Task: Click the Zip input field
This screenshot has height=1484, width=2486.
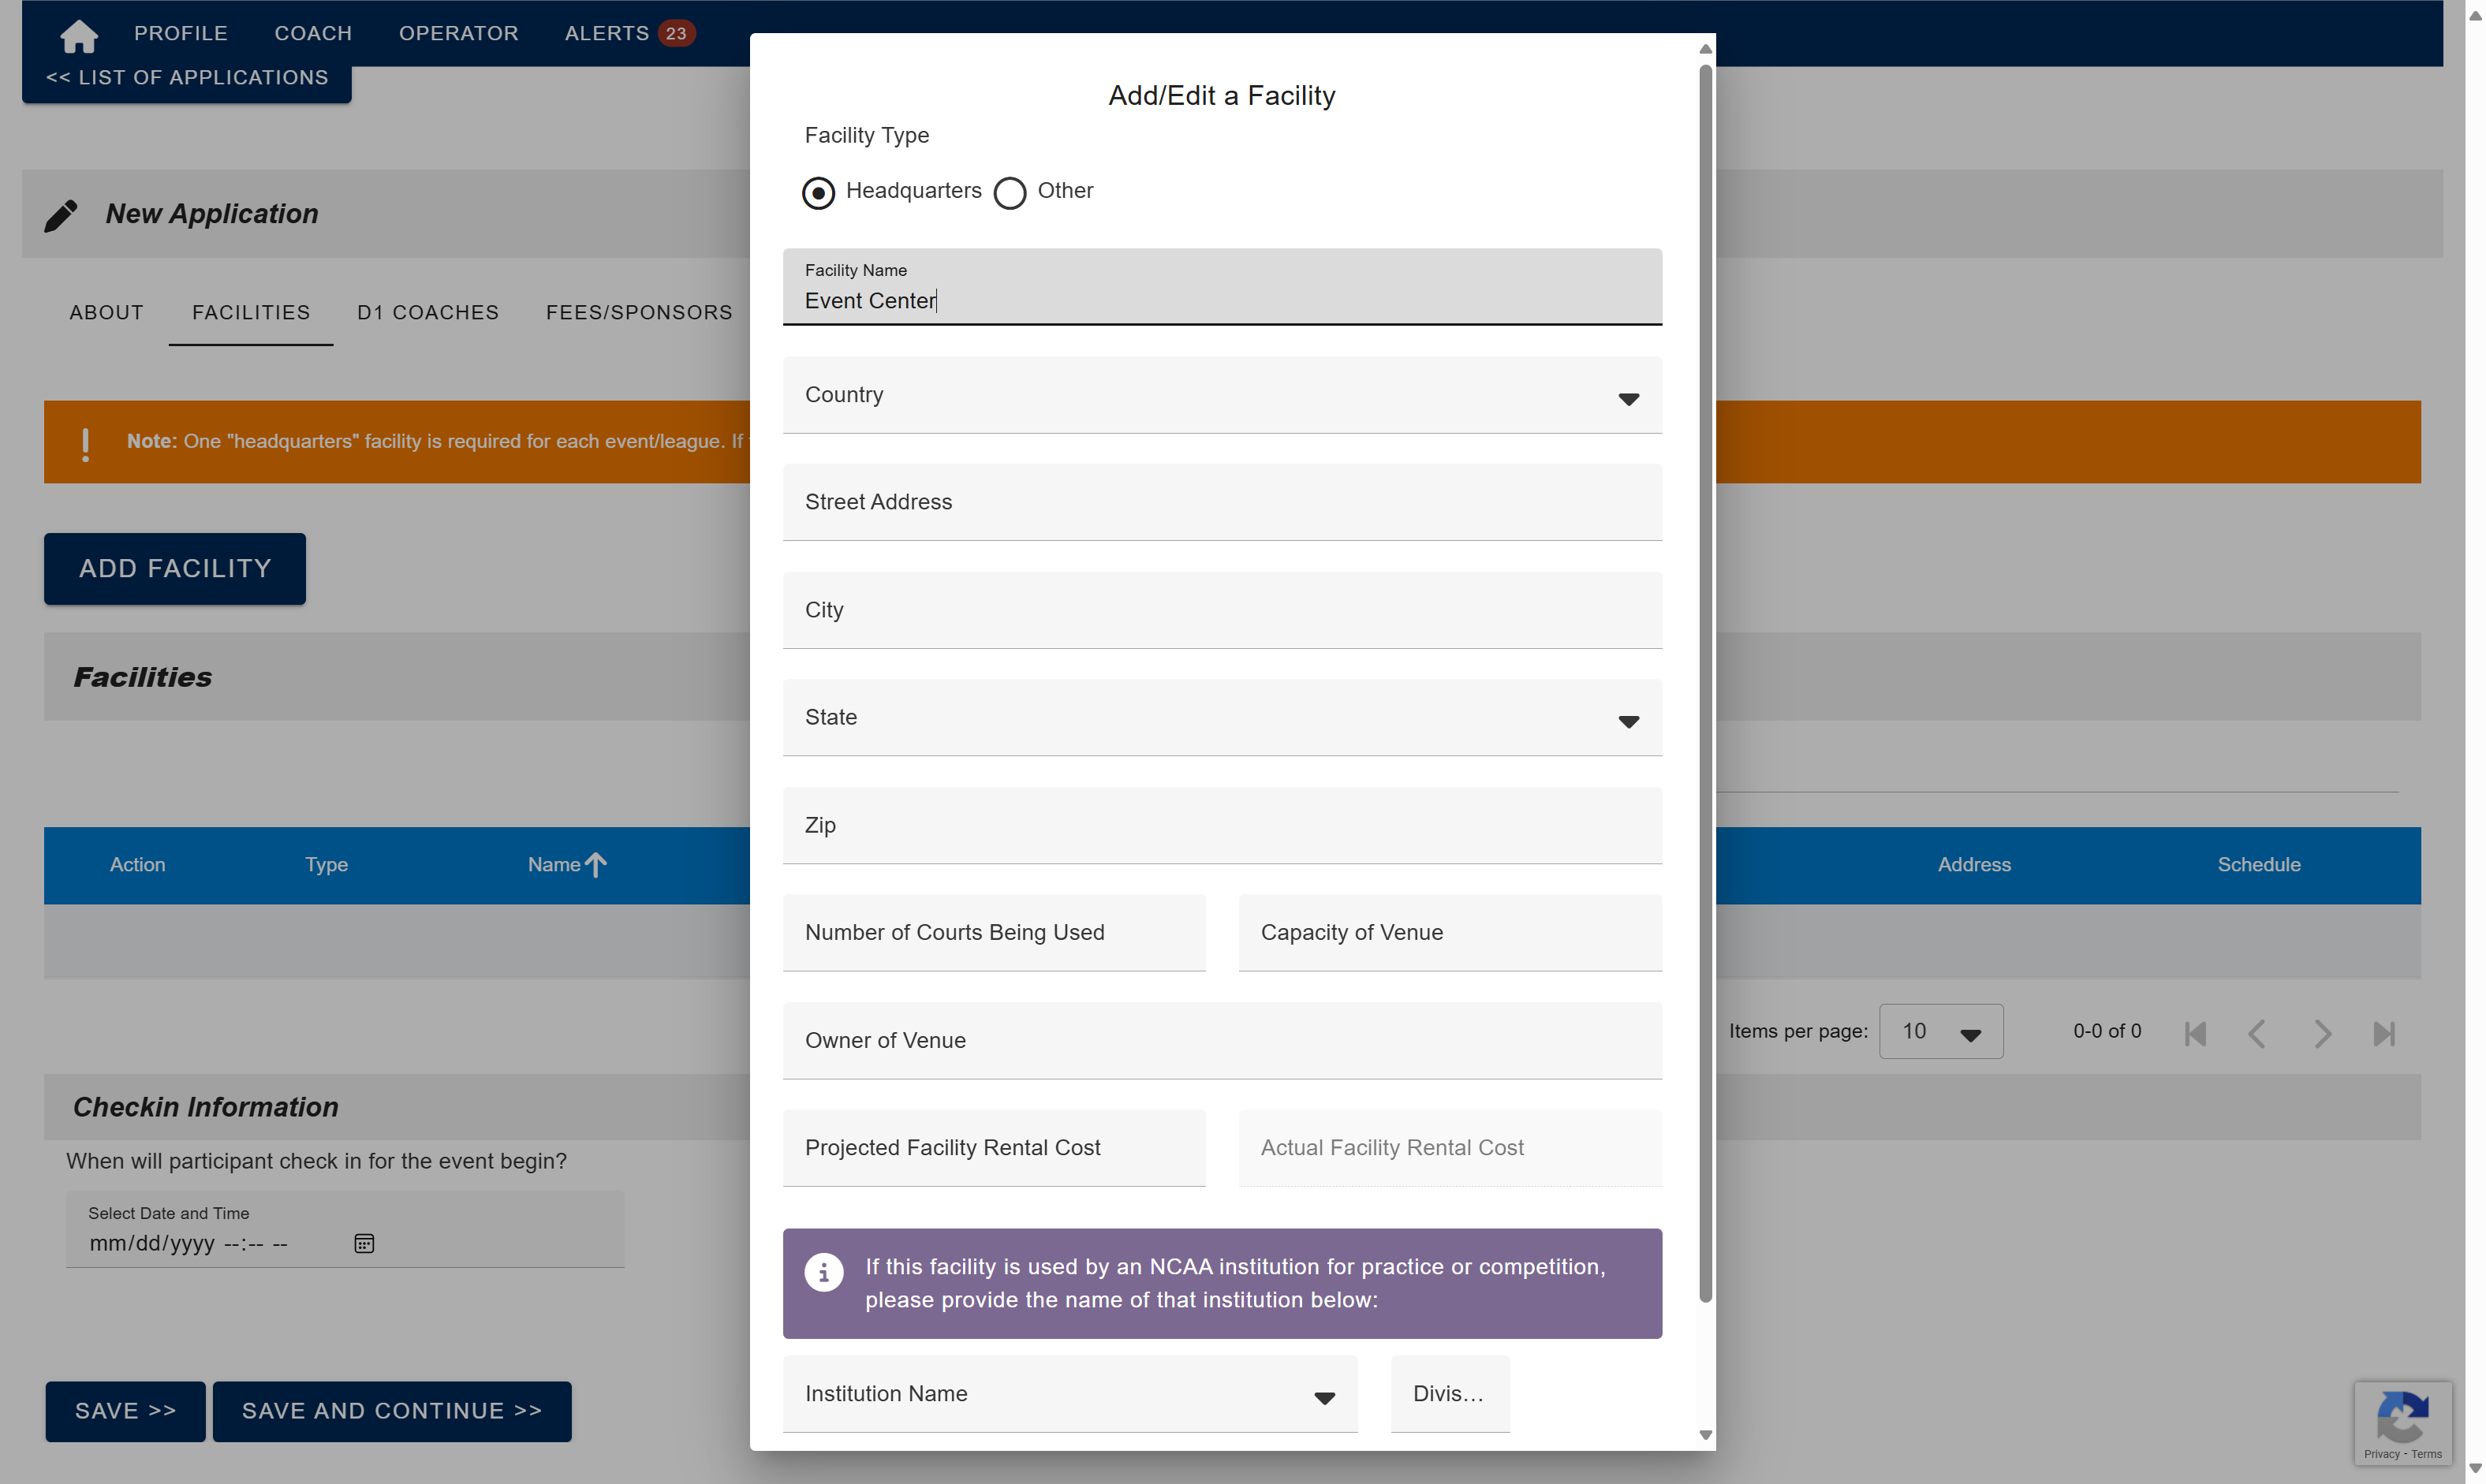Action: click(x=1222, y=826)
